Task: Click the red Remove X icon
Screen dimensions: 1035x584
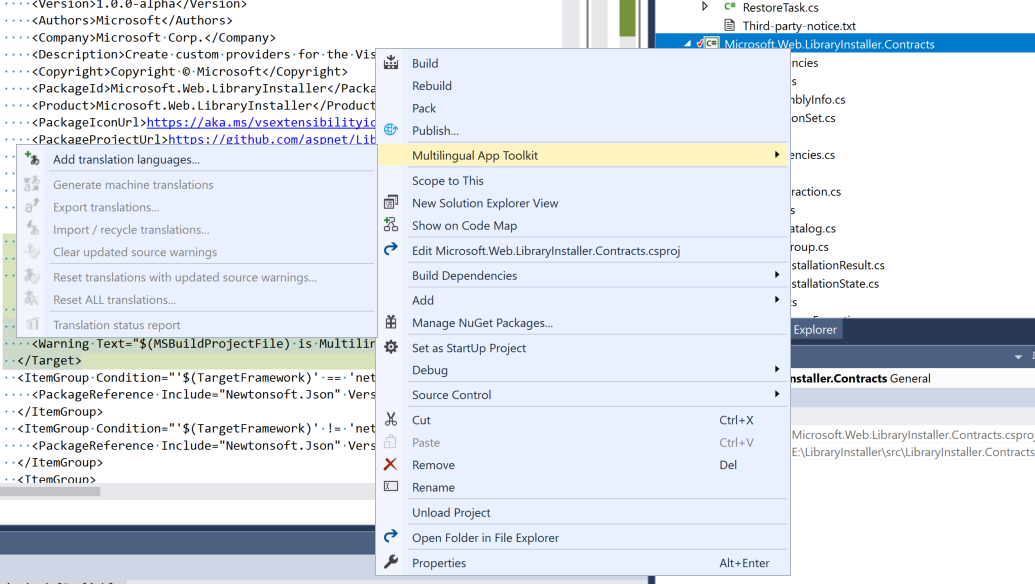Action: (x=391, y=465)
